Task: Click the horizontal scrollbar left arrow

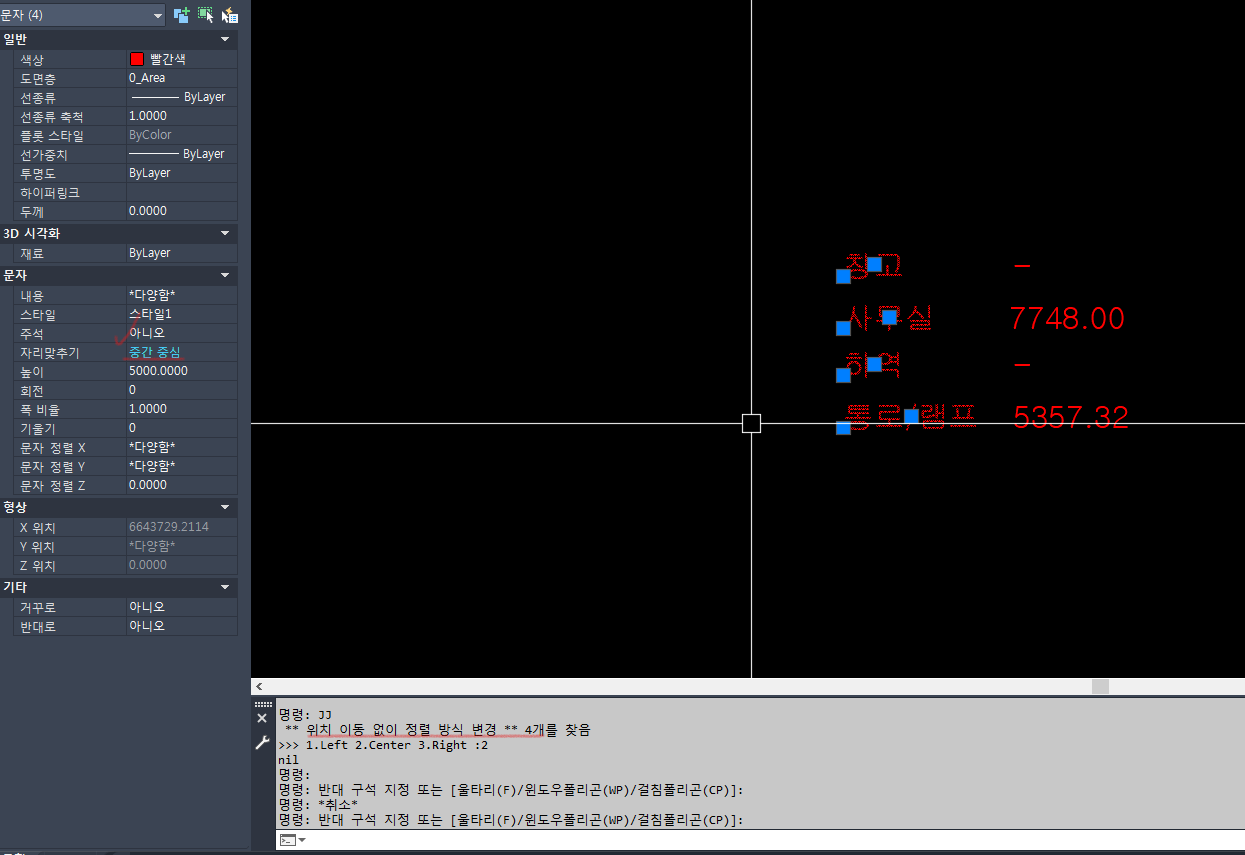Action: (260, 686)
